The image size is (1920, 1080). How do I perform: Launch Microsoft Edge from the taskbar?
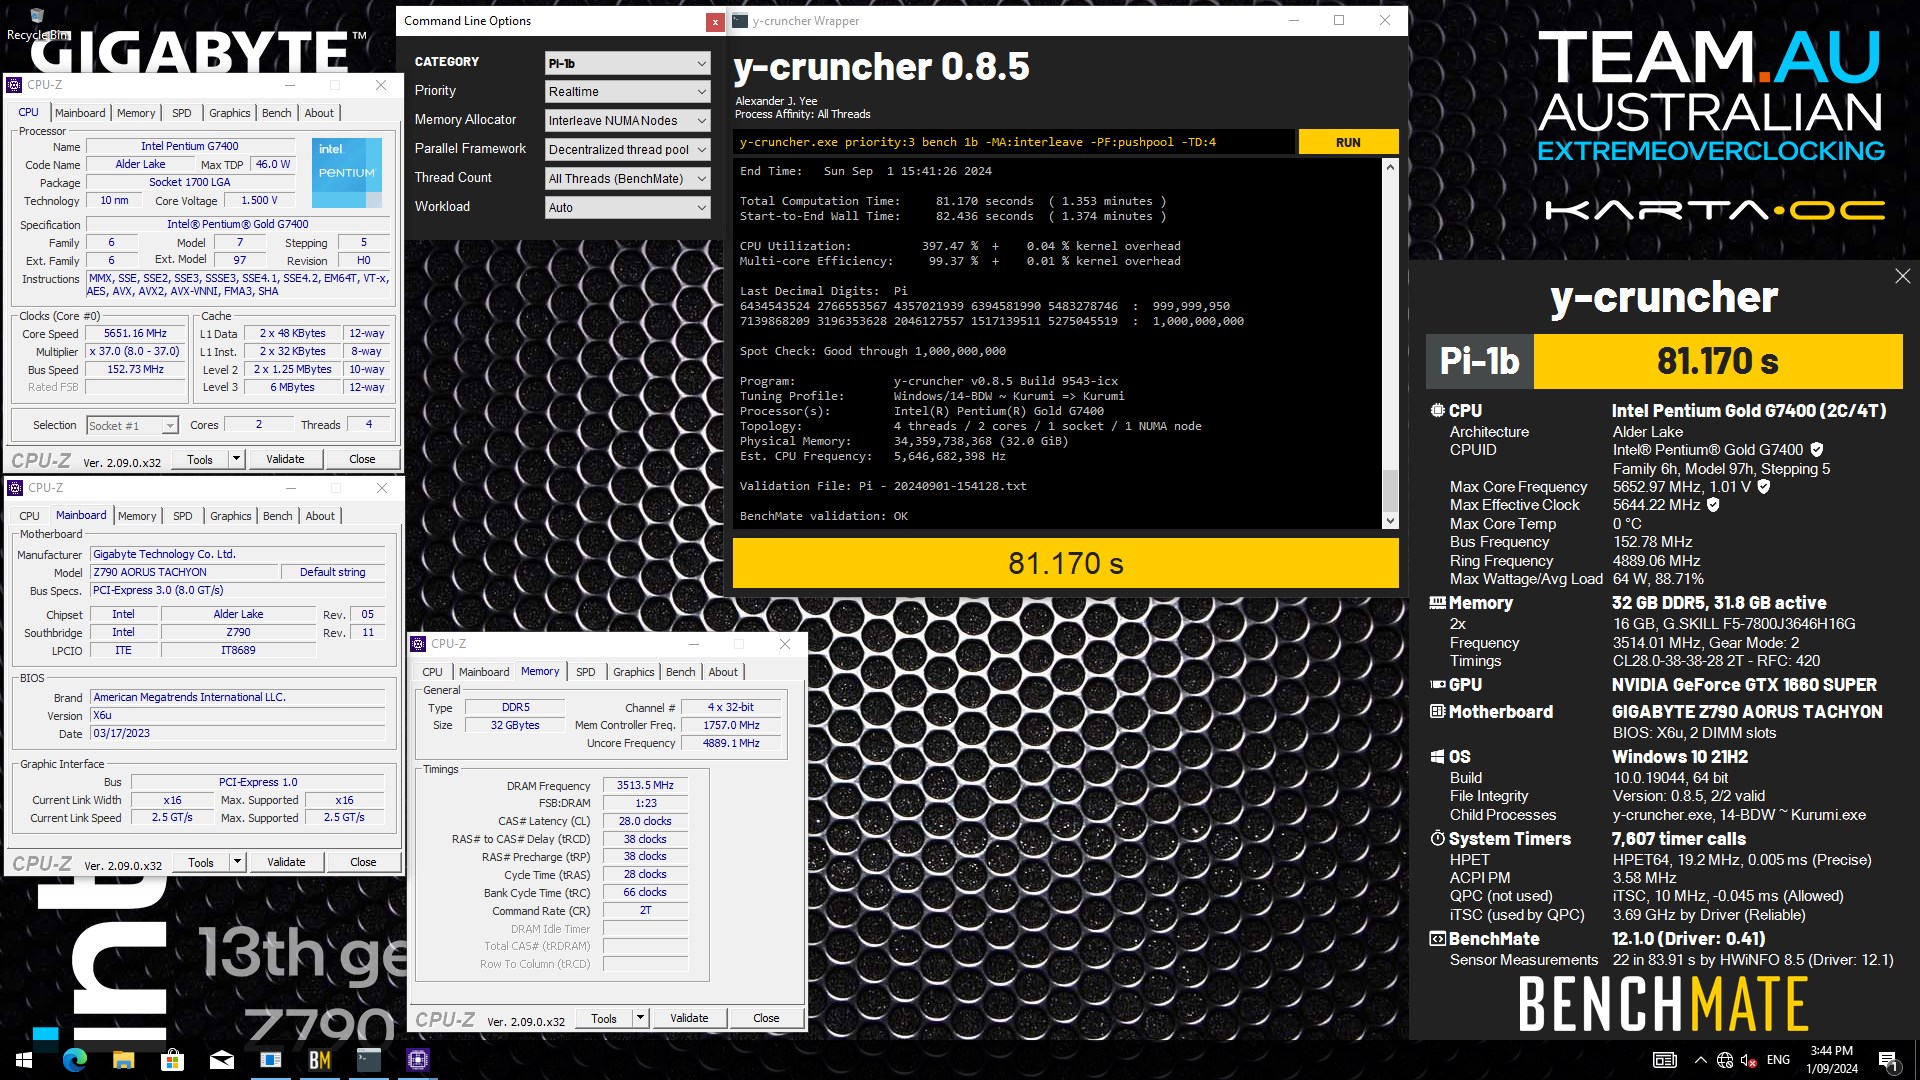tap(75, 1060)
